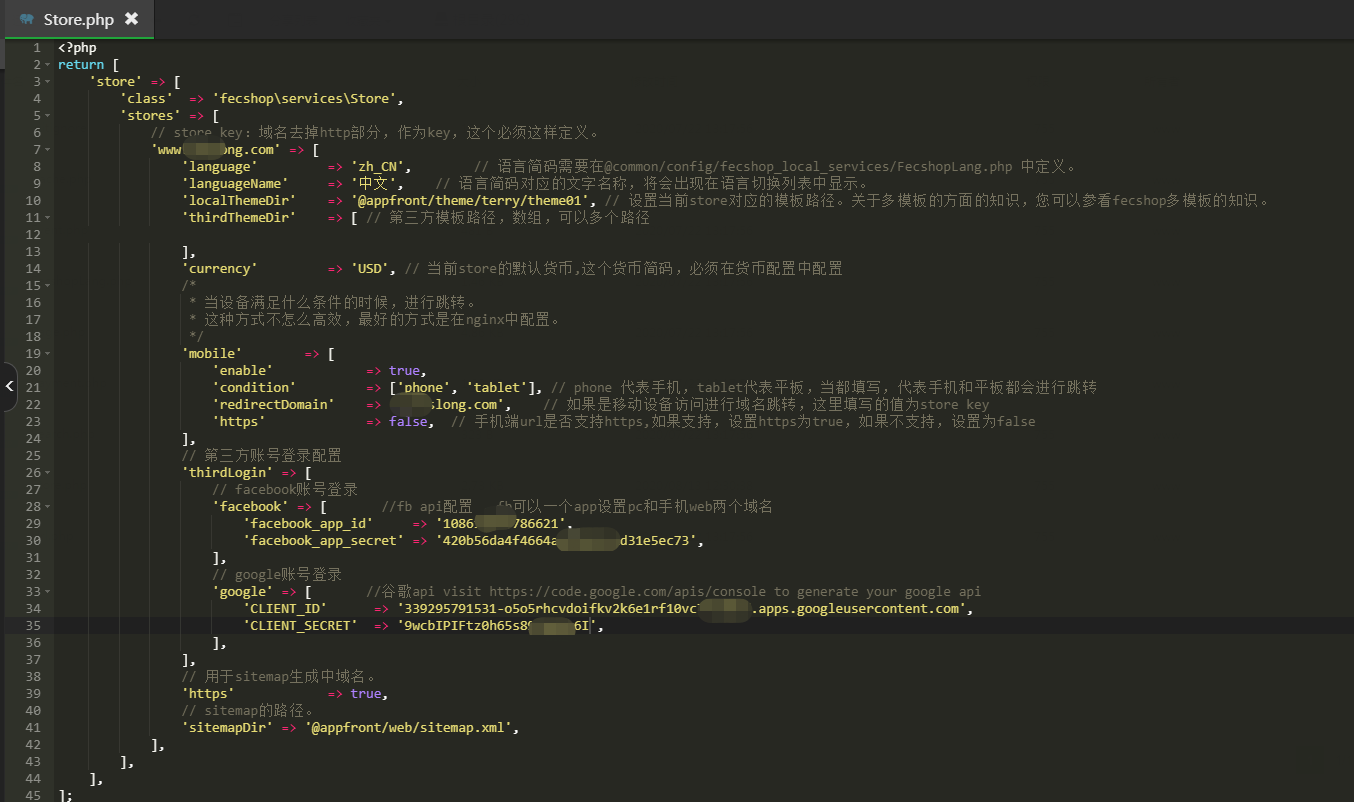Image resolution: width=1354 pixels, height=802 pixels.
Task: Click the 'mobile' key on line 19
Action: pyautogui.click(x=212, y=354)
